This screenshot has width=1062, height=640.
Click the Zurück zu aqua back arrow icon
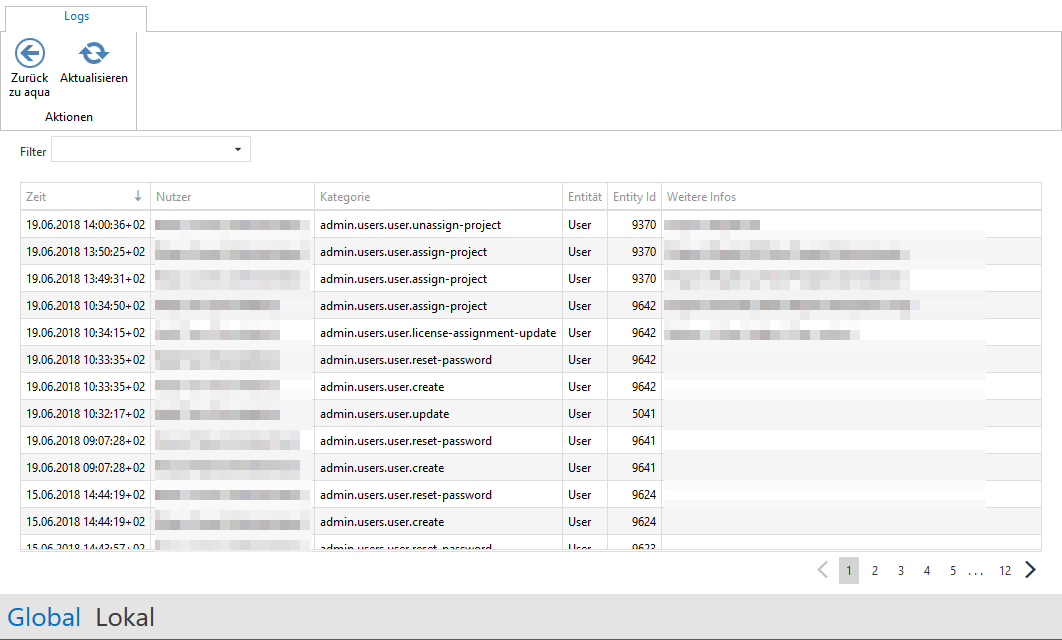30,54
